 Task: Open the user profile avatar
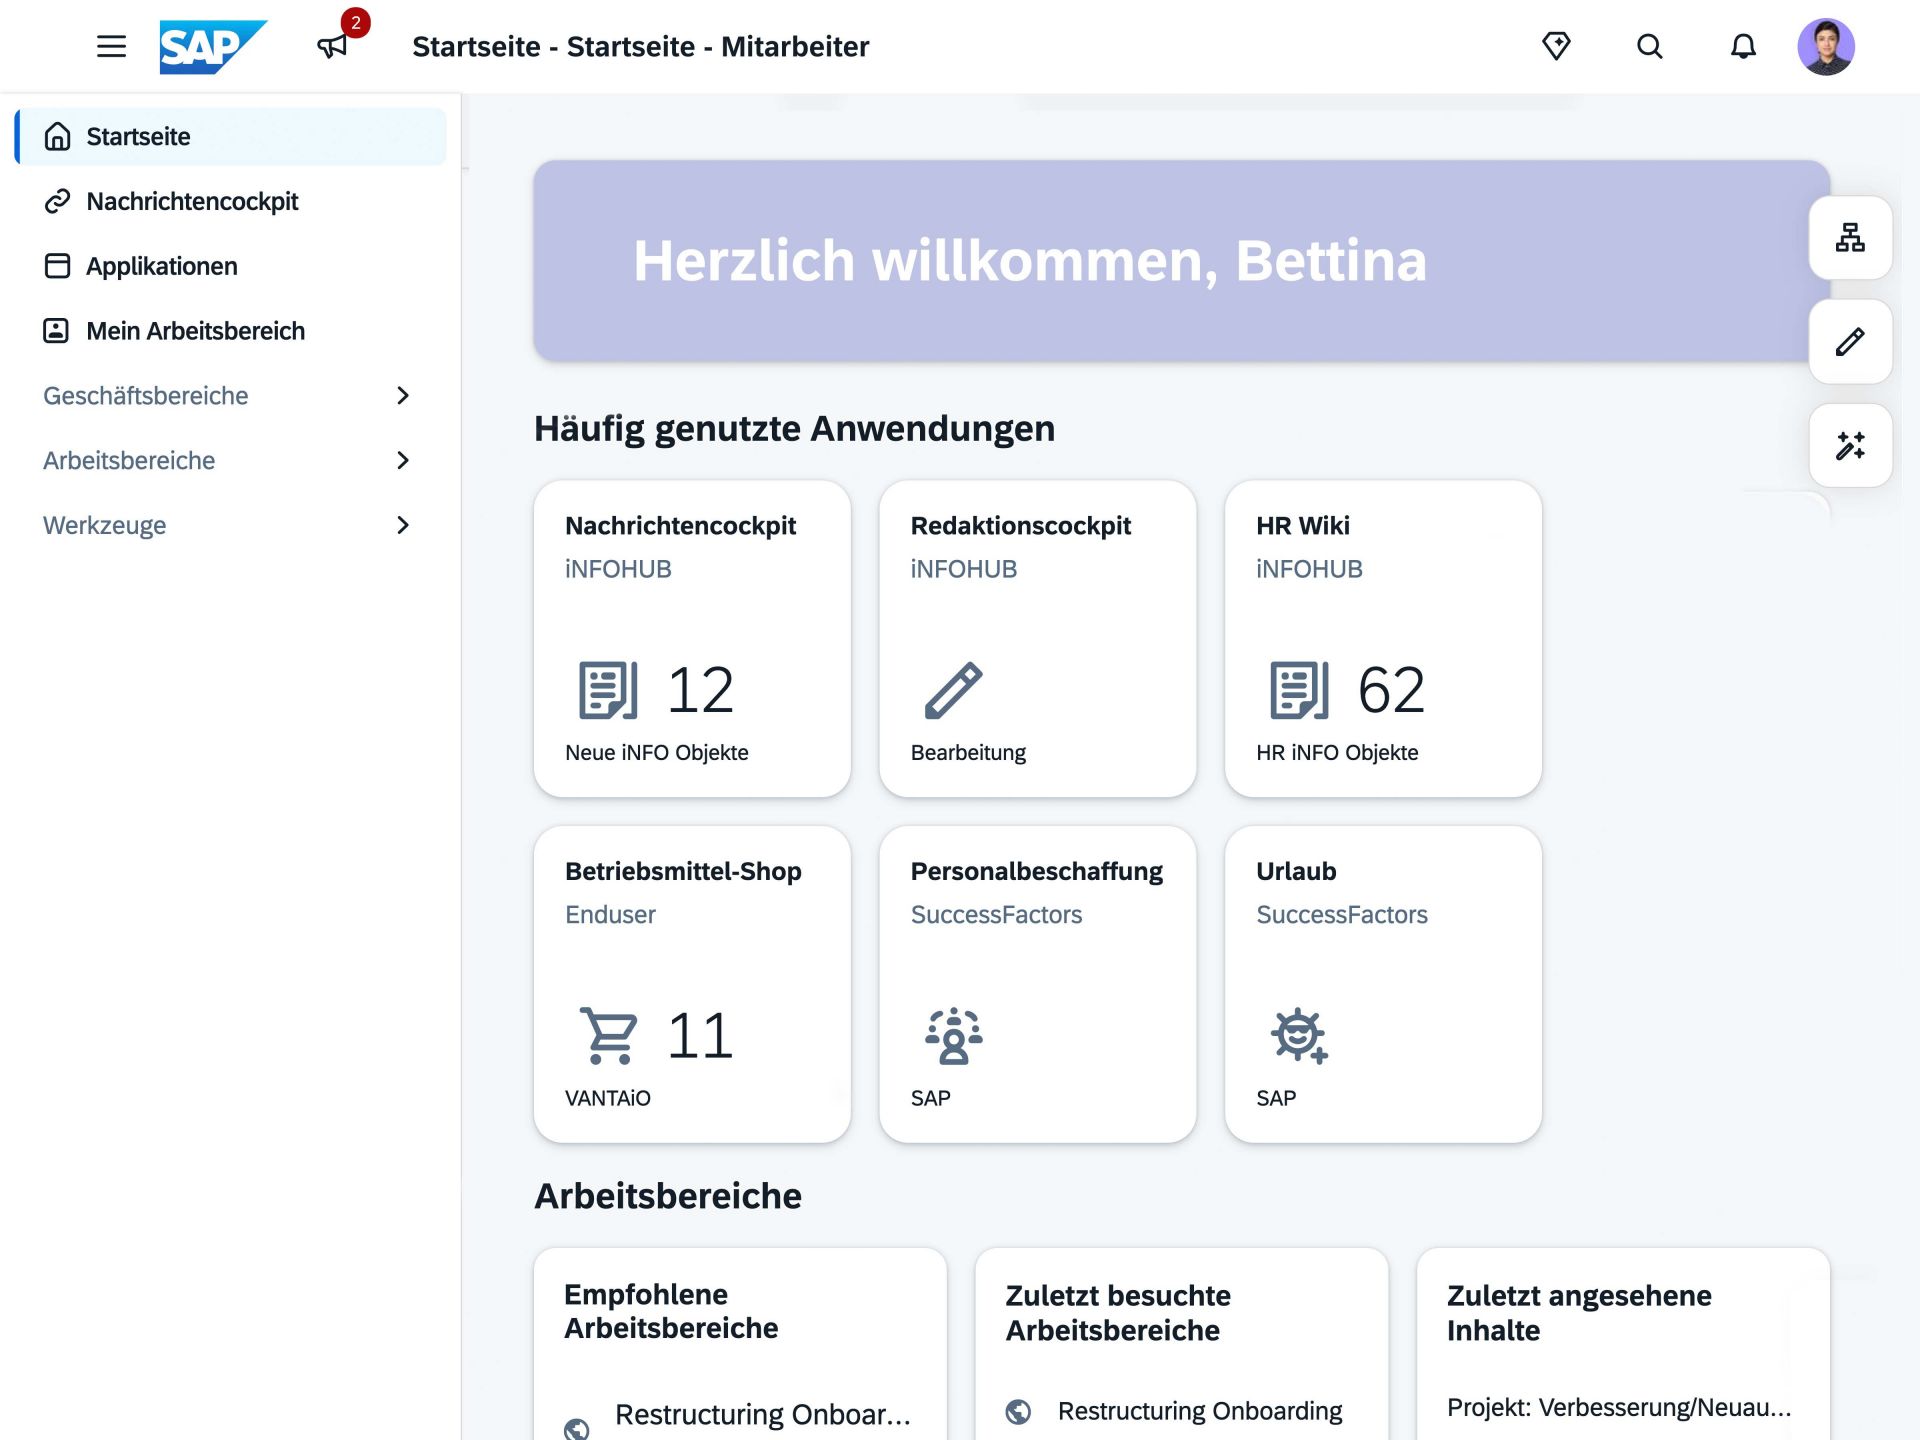[1826, 46]
